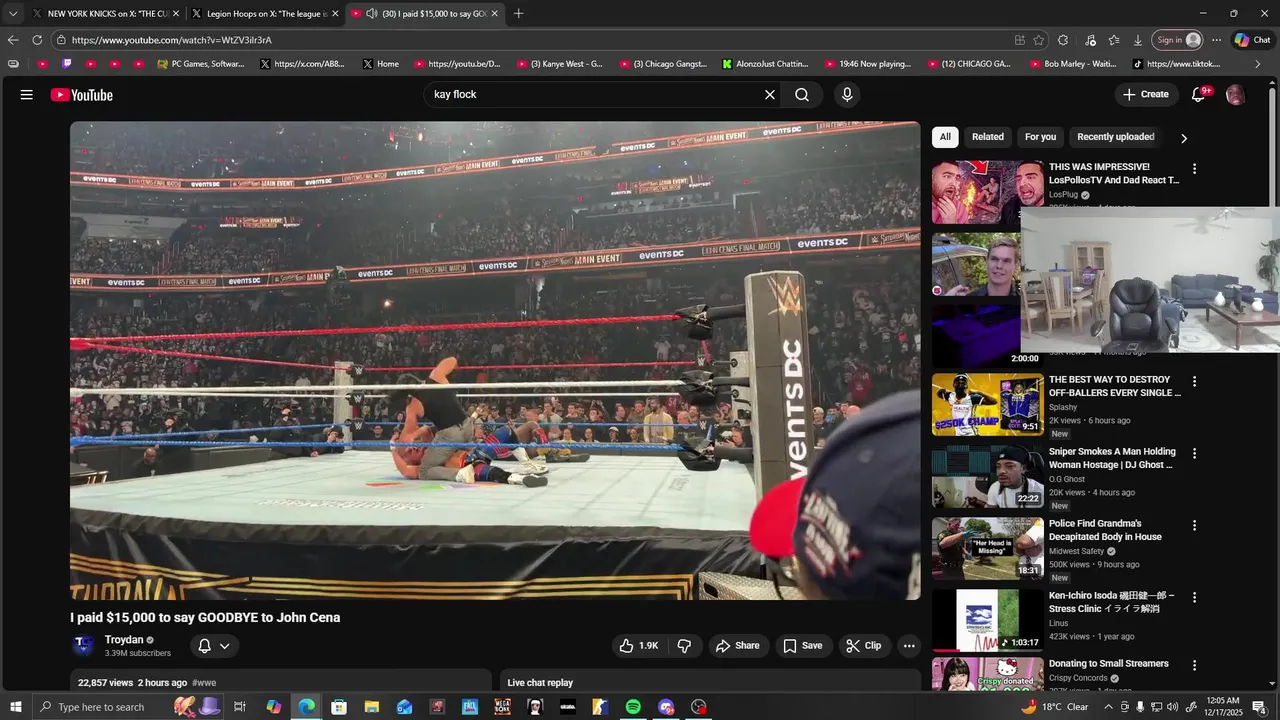
Task: Reload the page in the browser
Action: click(37, 40)
